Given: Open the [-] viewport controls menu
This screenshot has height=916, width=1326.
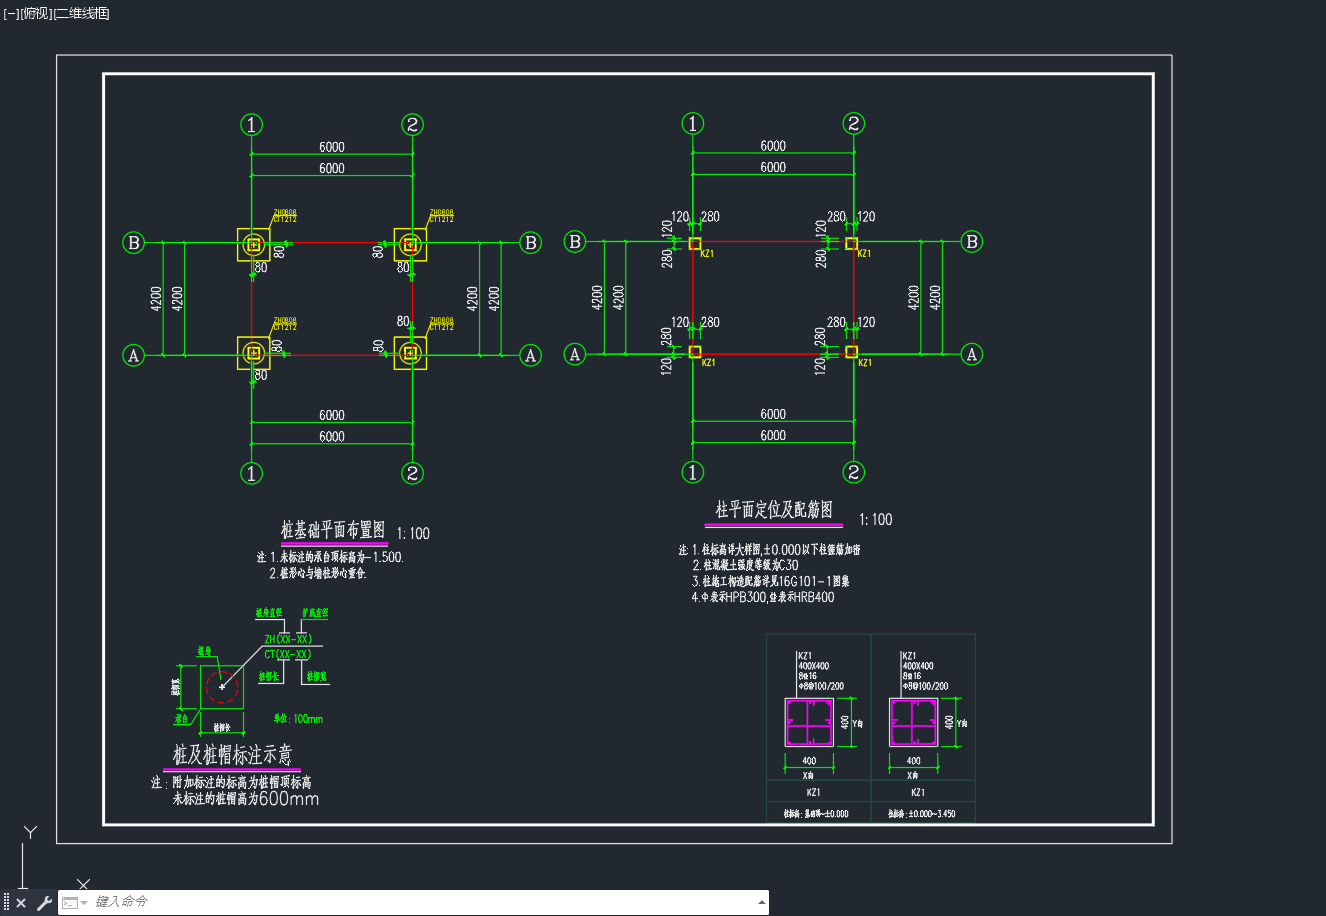Looking at the screenshot, I should click(x=11, y=13).
